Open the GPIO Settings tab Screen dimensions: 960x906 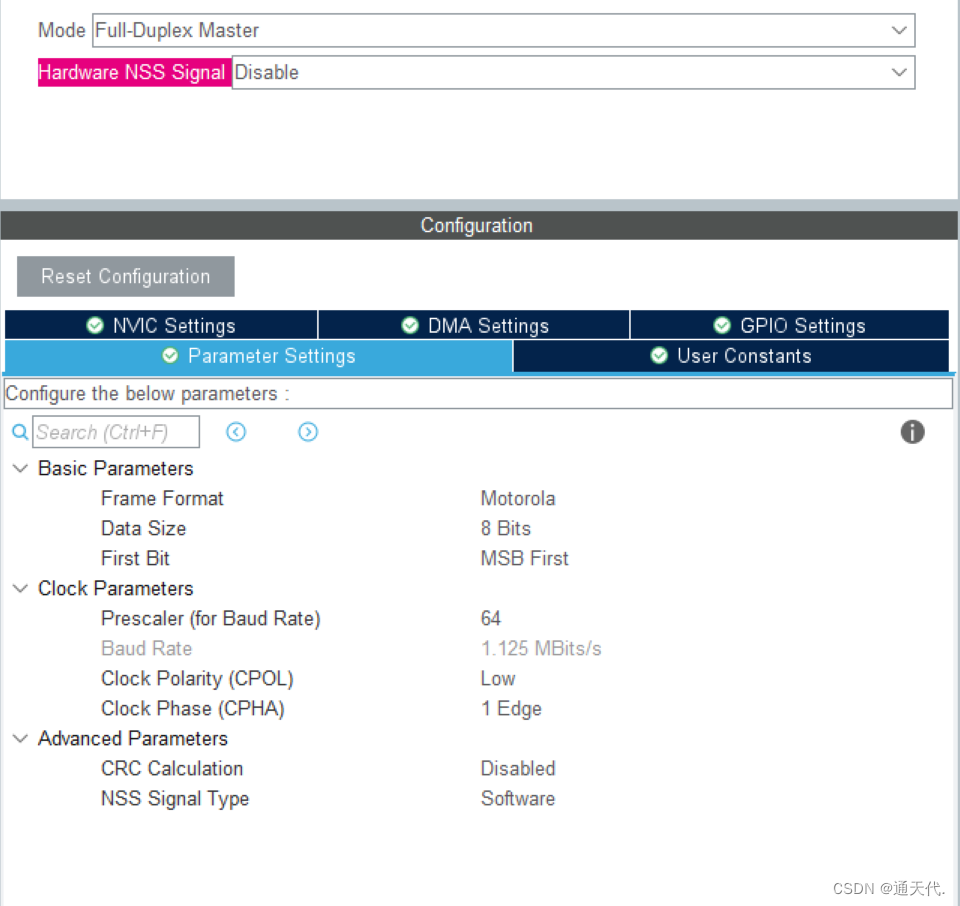tap(789, 324)
